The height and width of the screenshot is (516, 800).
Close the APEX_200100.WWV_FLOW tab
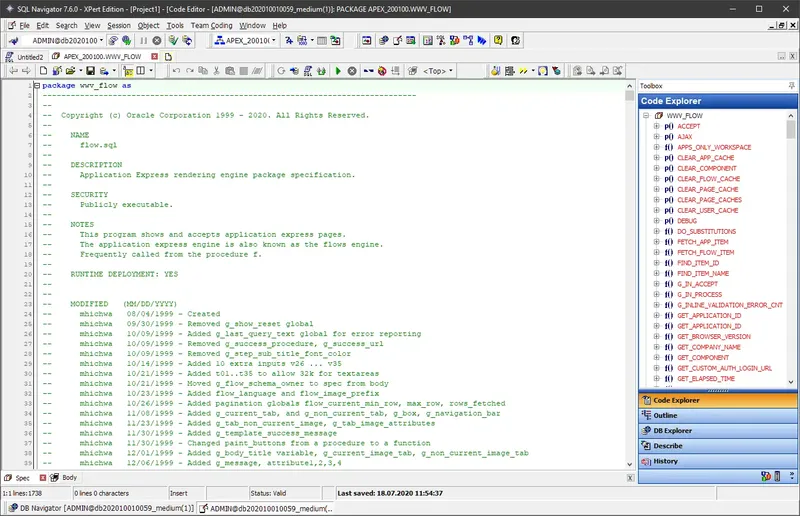(155, 57)
